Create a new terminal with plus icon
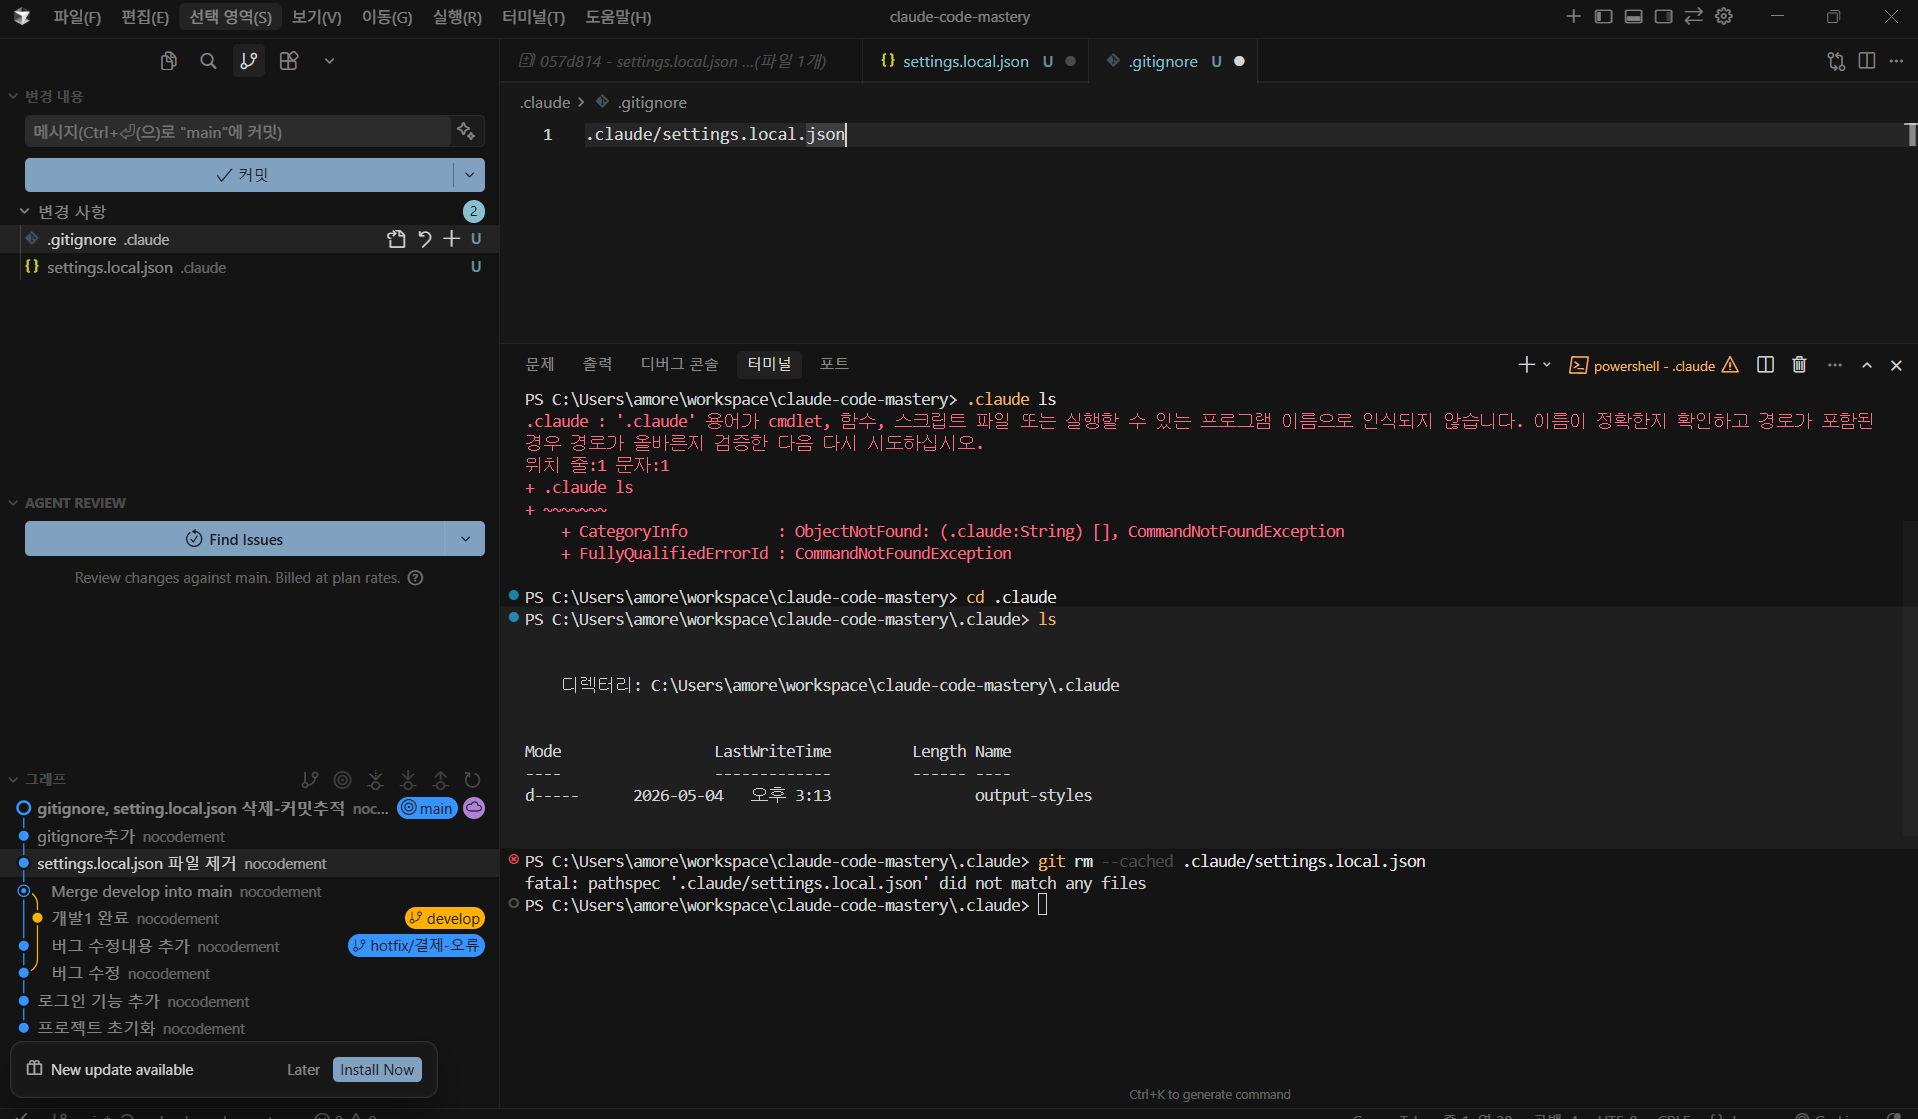This screenshot has height=1119, width=1918. click(1526, 365)
